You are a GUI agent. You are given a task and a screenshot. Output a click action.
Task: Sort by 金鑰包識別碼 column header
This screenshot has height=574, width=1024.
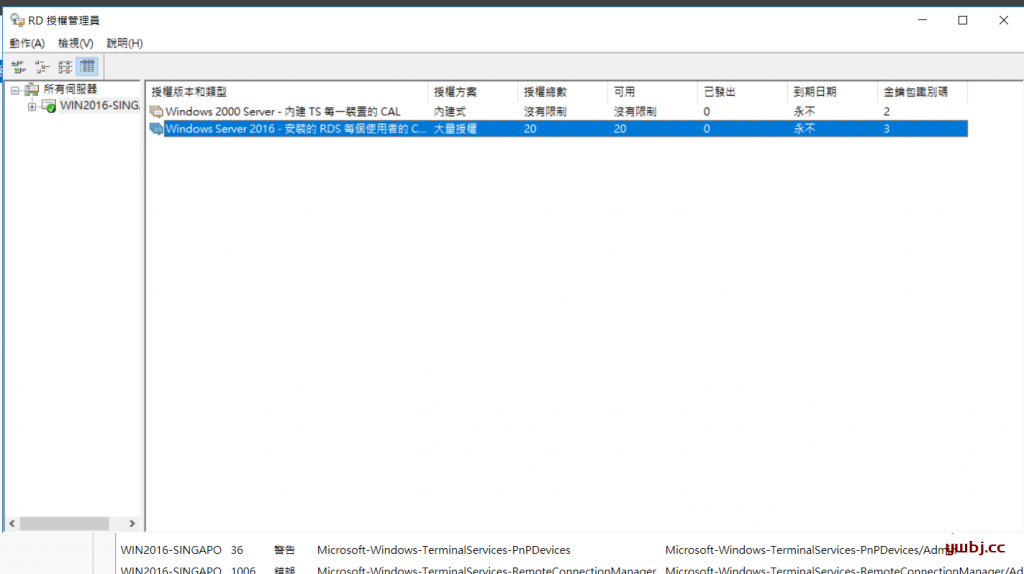[x=922, y=92]
